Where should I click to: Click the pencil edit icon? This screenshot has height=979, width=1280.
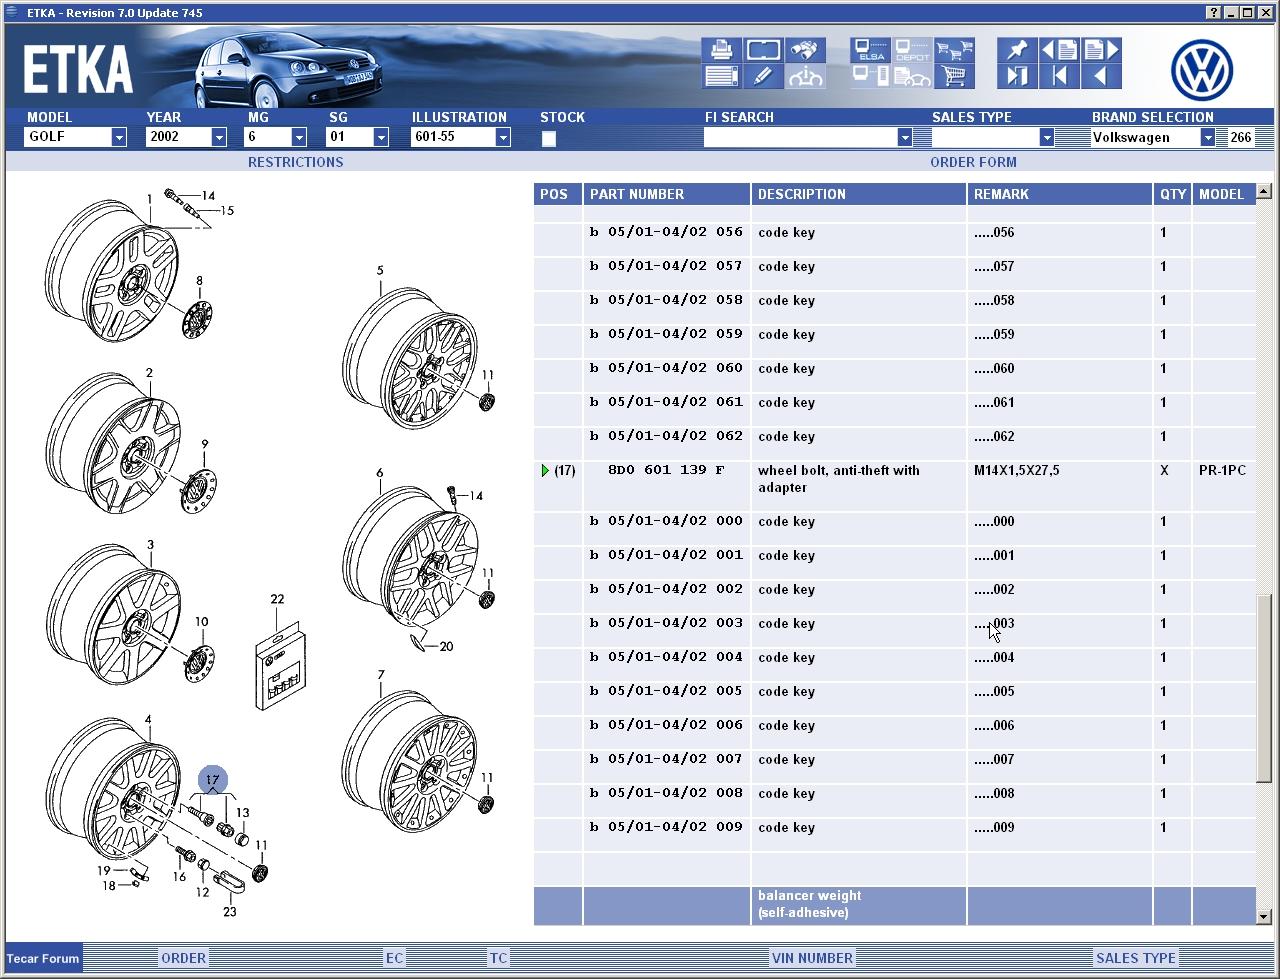pyautogui.click(x=762, y=76)
